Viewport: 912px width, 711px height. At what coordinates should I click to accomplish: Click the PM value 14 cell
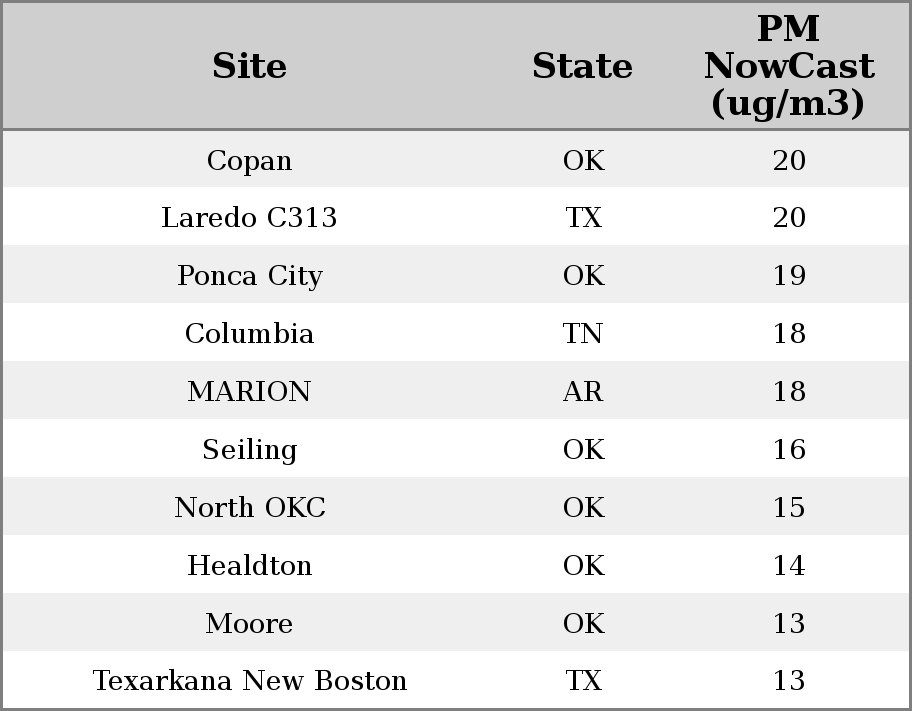(789, 566)
